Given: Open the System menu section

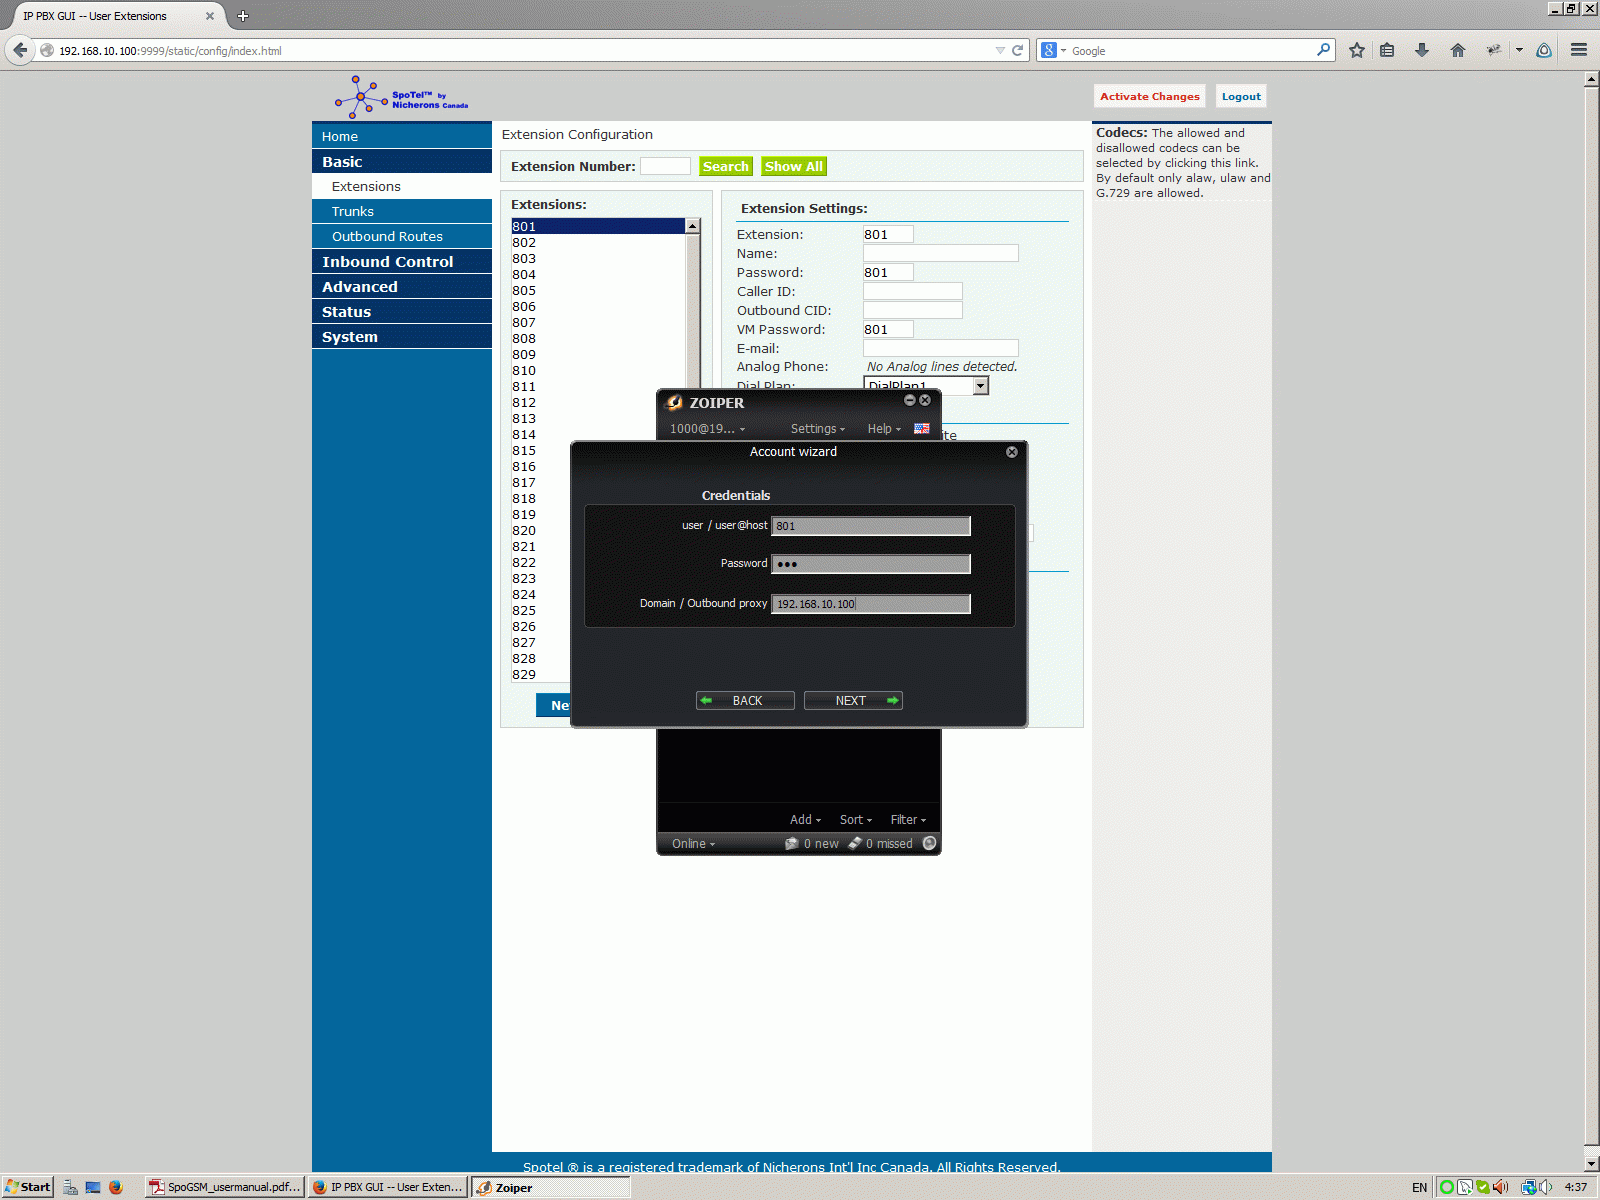Looking at the screenshot, I should pyautogui.click(x=402, y=336).
